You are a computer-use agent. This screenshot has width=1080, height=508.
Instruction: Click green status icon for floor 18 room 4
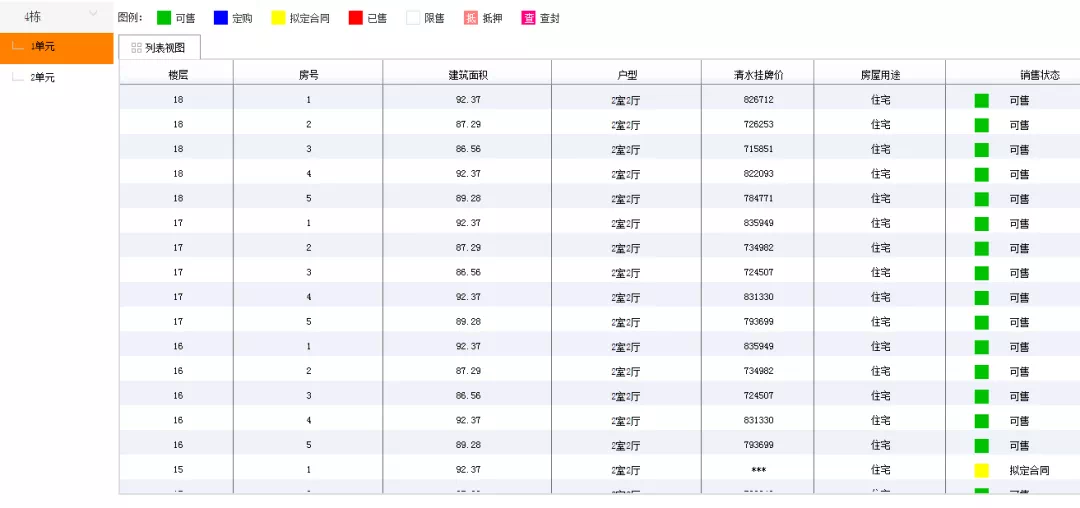point(982,175)
